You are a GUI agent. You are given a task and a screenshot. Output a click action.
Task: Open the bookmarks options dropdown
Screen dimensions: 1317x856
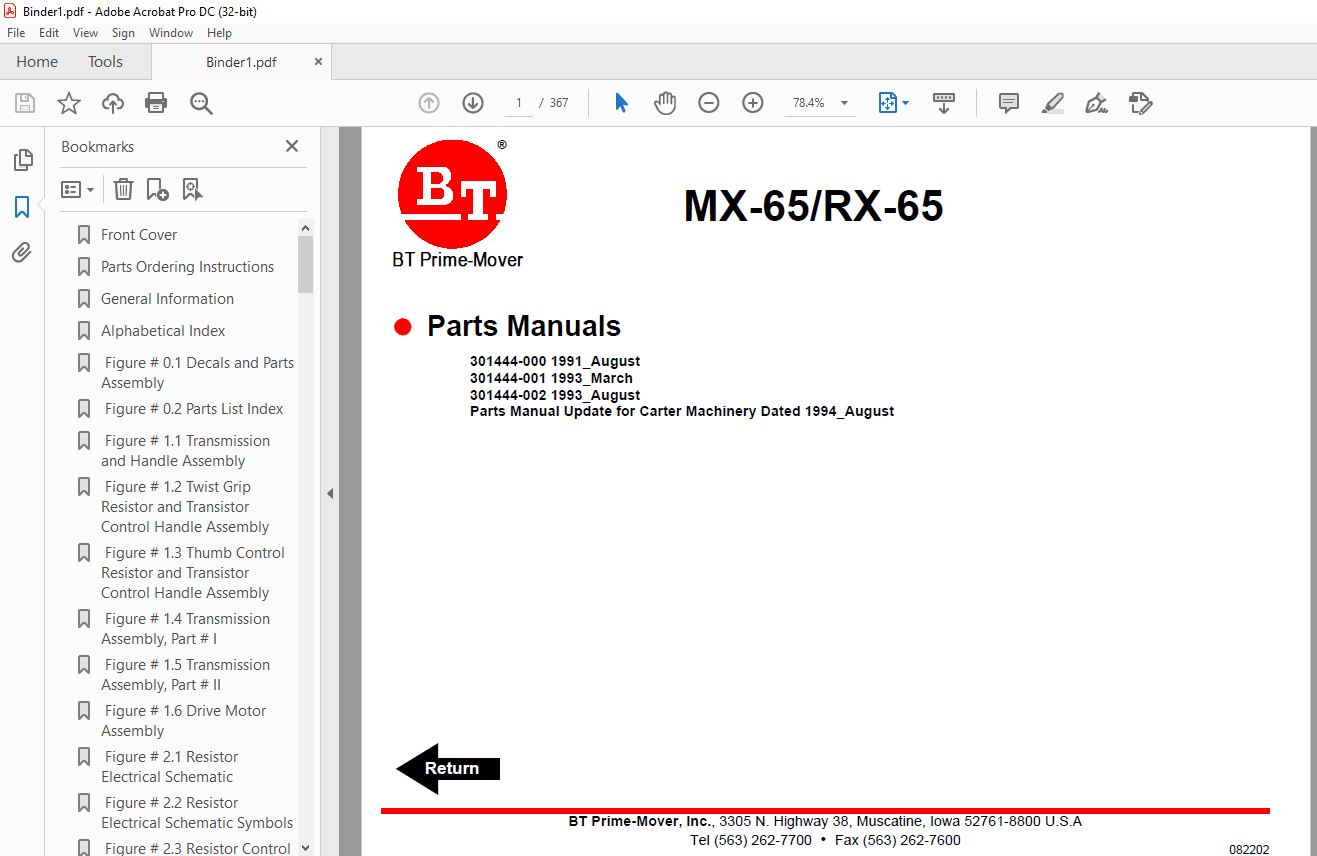(77, 189)
